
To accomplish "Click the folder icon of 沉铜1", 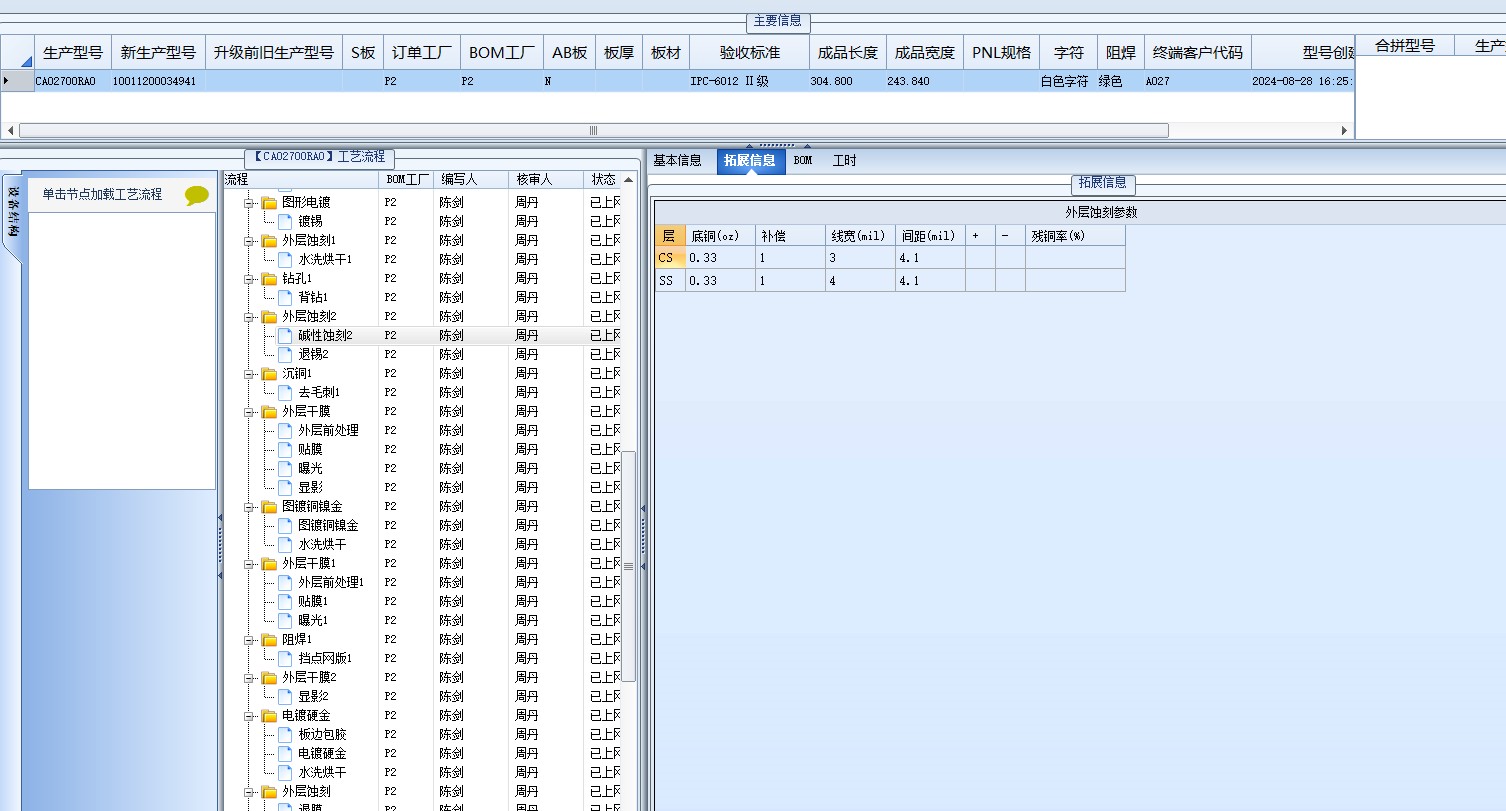I will coord(269,373).
